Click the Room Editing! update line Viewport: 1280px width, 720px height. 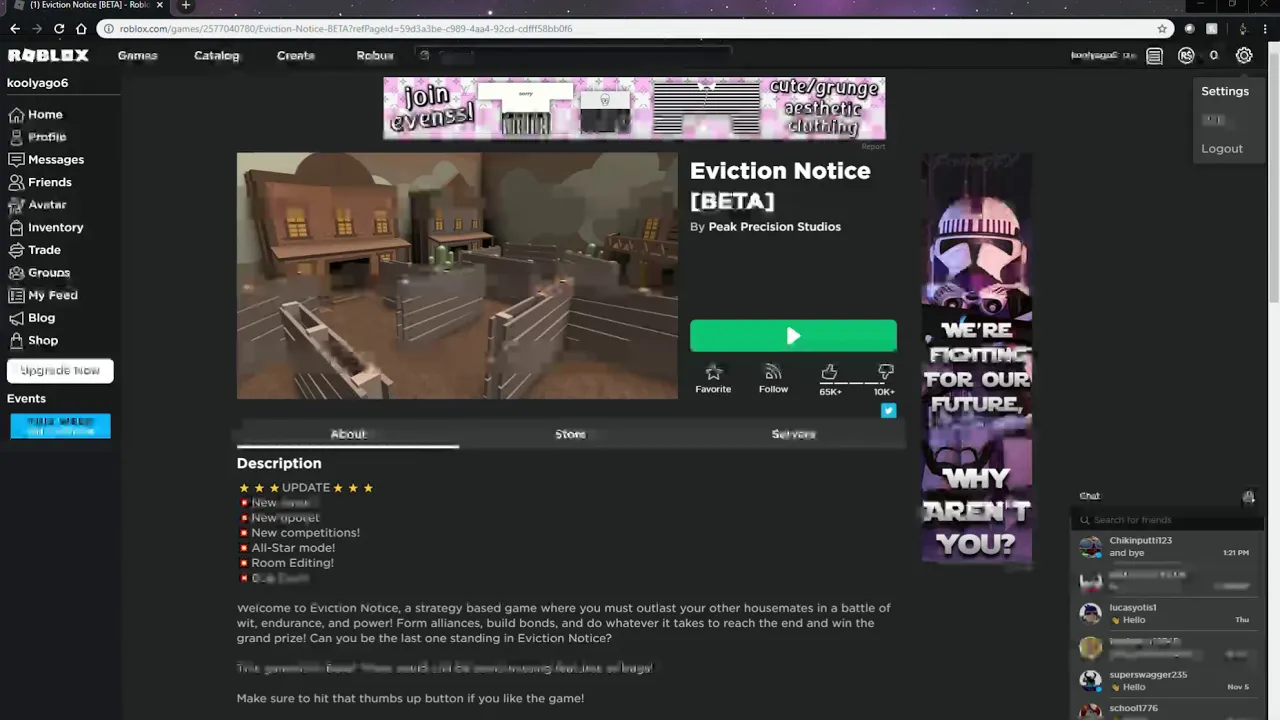pyautogui.click(x=293, y=563)
